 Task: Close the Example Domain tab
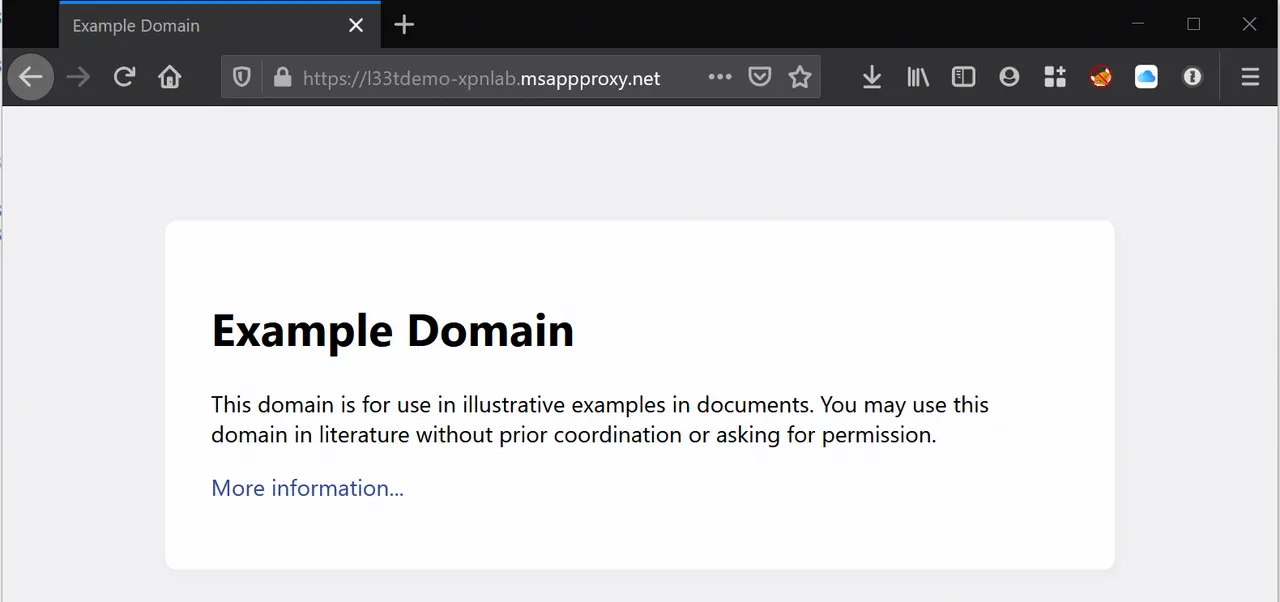tap(356, 25)
